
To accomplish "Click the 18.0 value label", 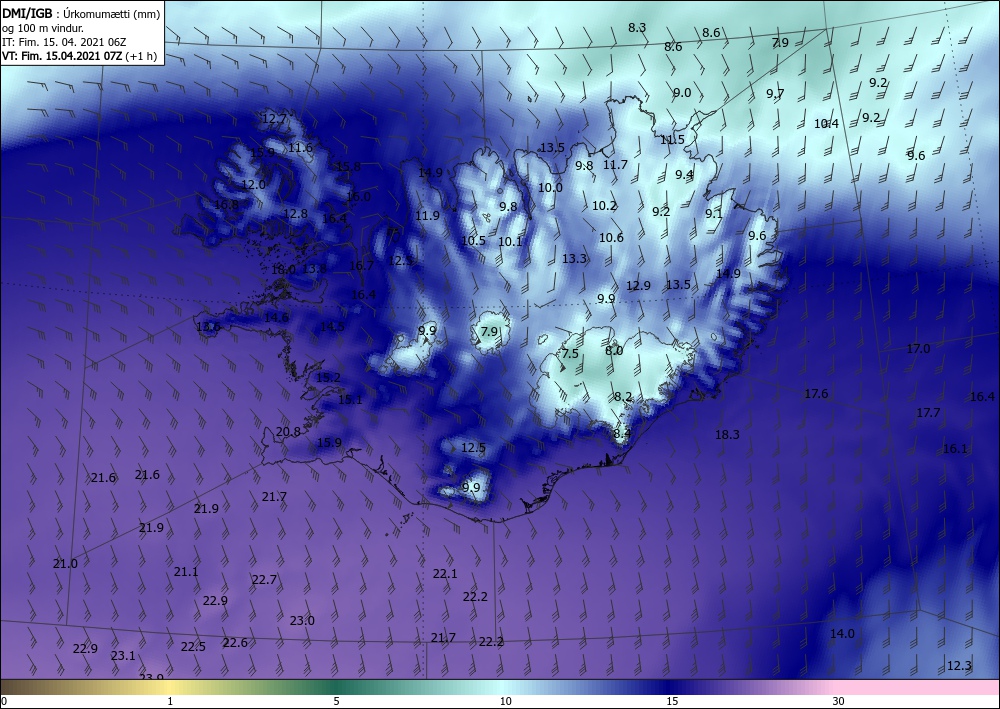I will pyautogui.click(x=283, y=270).
